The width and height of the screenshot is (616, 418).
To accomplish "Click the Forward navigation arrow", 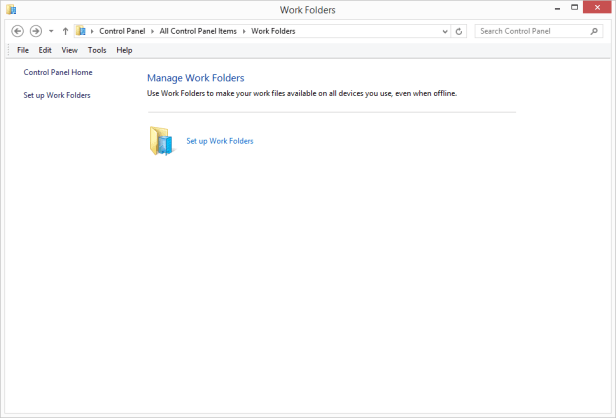I will [x=35, y=31].
